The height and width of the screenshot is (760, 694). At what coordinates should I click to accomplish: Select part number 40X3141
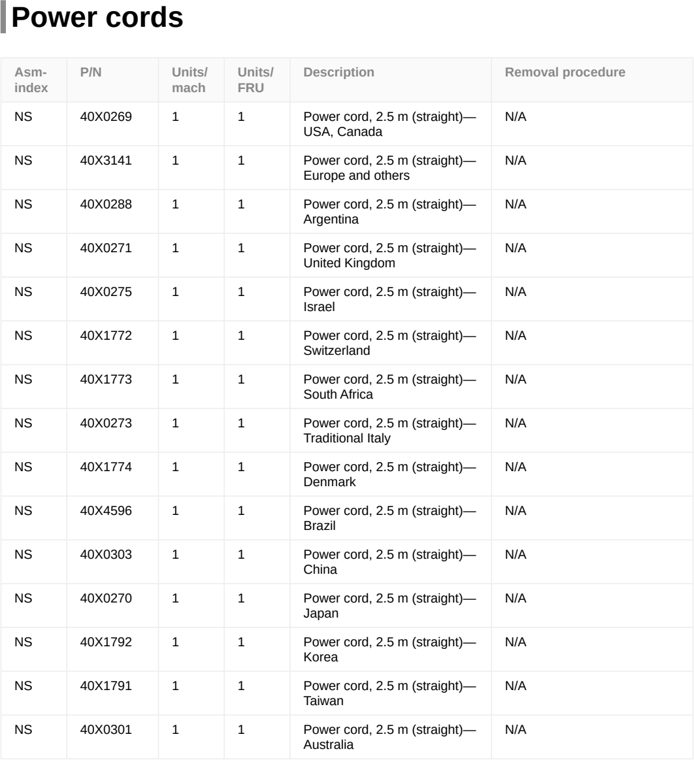pos(106,160)
